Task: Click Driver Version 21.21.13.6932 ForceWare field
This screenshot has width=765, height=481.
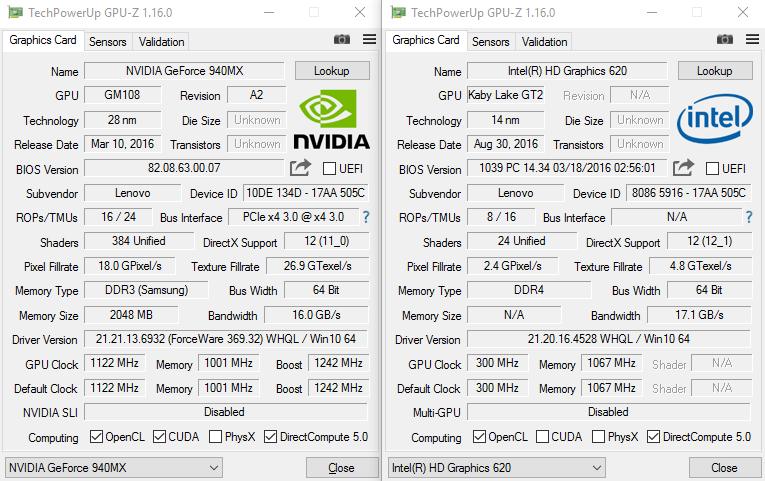Action: tap(226, 339)
